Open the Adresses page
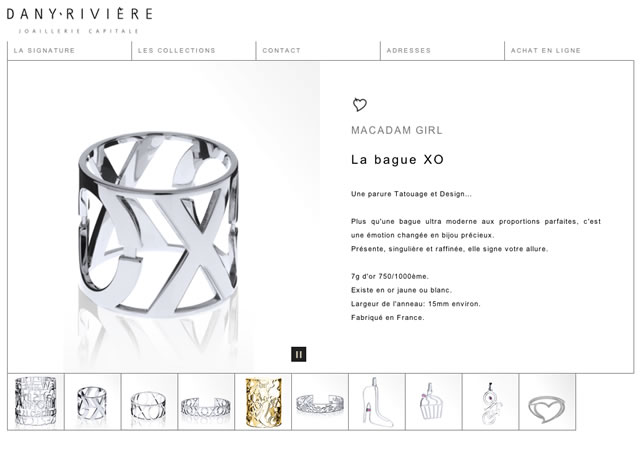The height and width of the screenshot is (450, 640). tap(409, 51)
